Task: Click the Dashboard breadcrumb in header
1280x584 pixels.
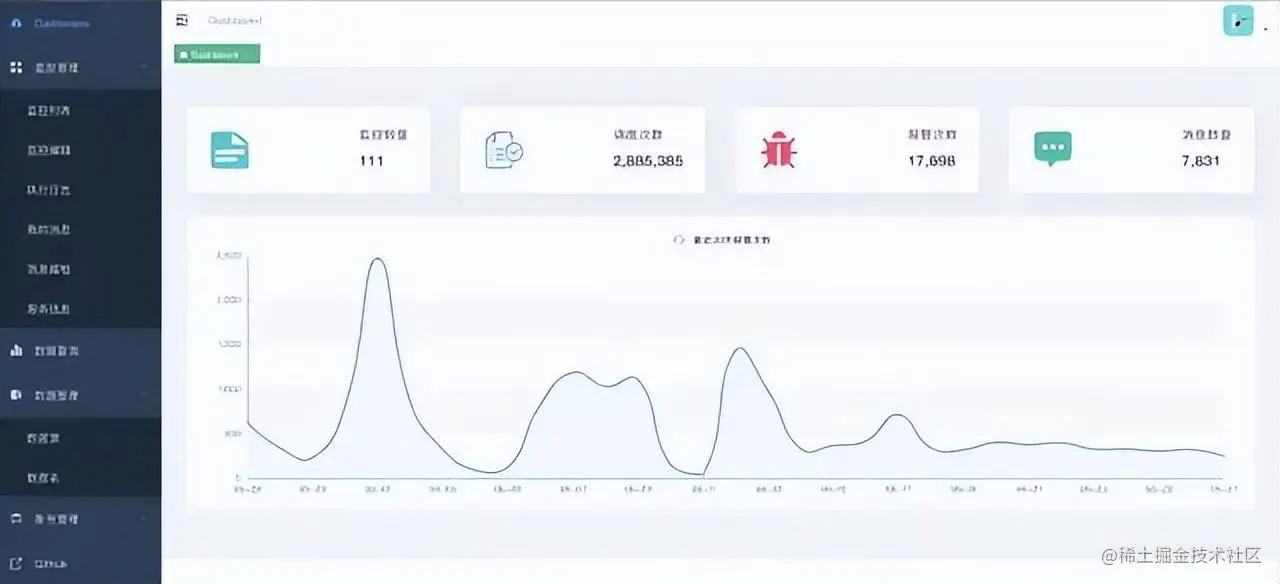Action: (235, 20)
